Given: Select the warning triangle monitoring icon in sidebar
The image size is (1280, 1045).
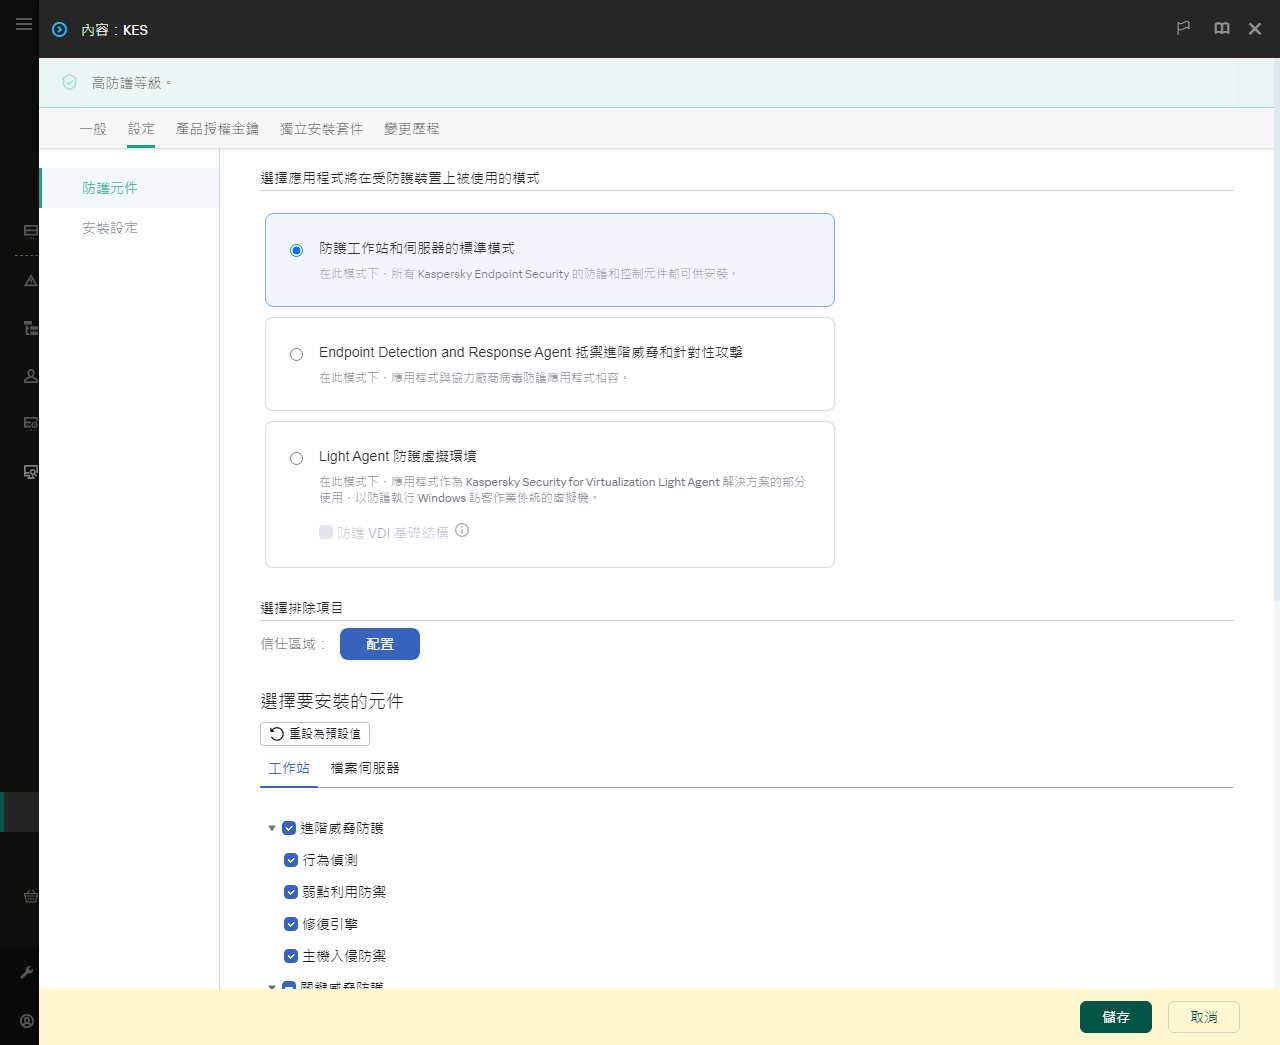Looking at the screenshot, I should tap(29, 281).
